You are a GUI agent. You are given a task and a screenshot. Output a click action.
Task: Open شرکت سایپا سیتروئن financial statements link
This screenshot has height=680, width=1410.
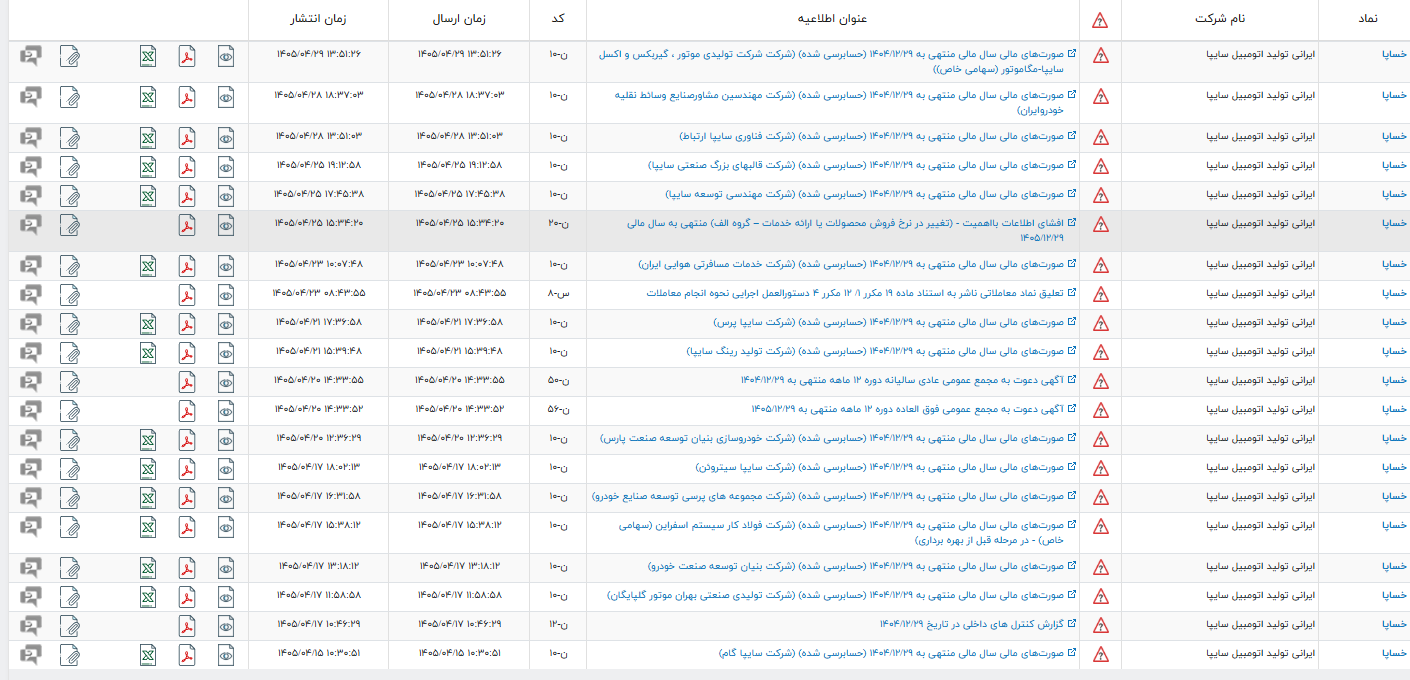887,467
